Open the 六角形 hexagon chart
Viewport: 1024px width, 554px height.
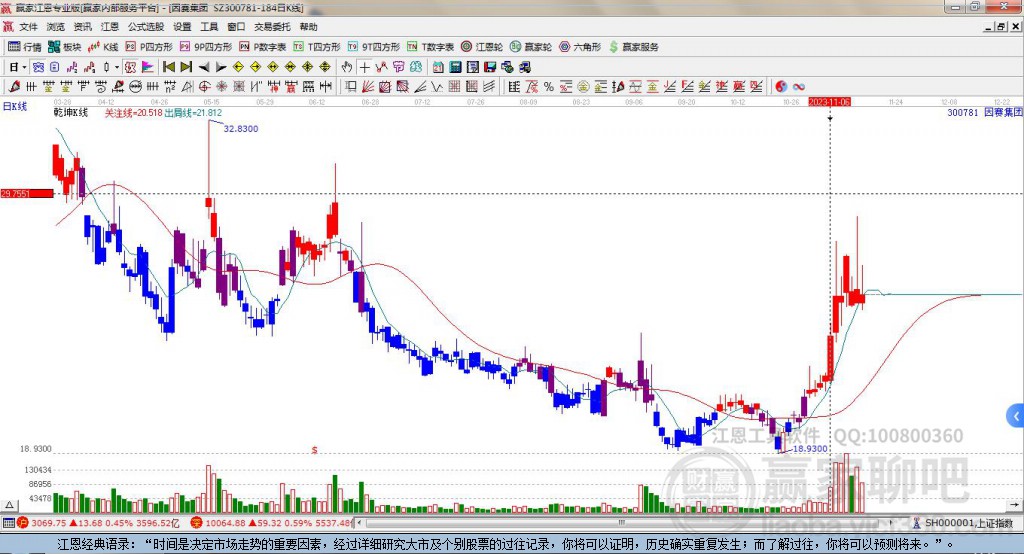580,47
